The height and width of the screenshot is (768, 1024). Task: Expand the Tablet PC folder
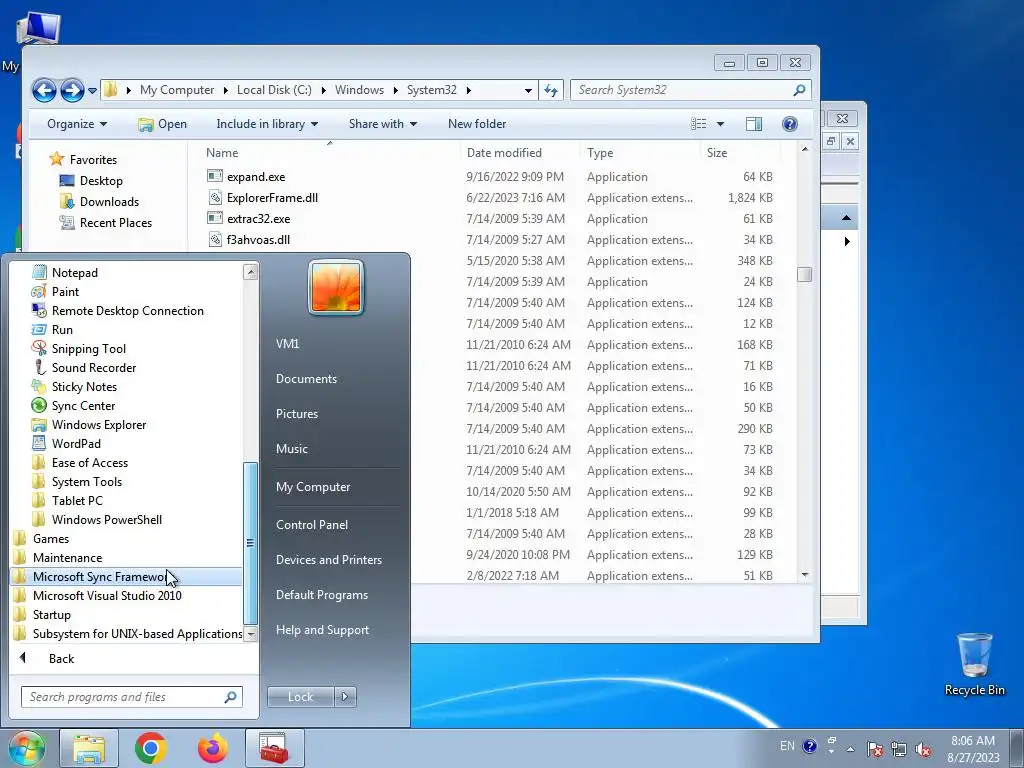[x=76, y=500]
